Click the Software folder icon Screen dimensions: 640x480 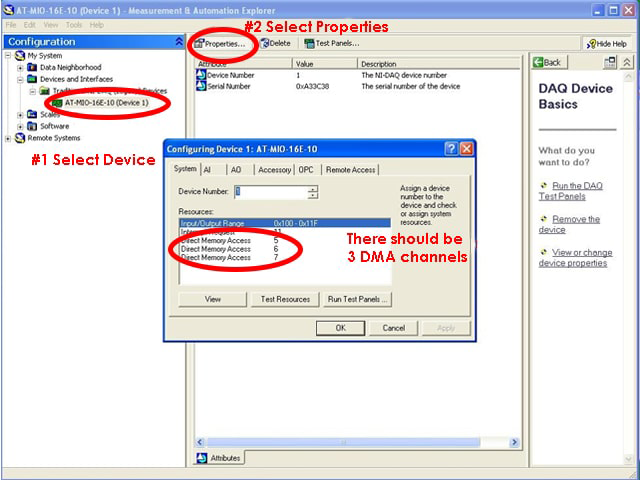click(32, 126)
